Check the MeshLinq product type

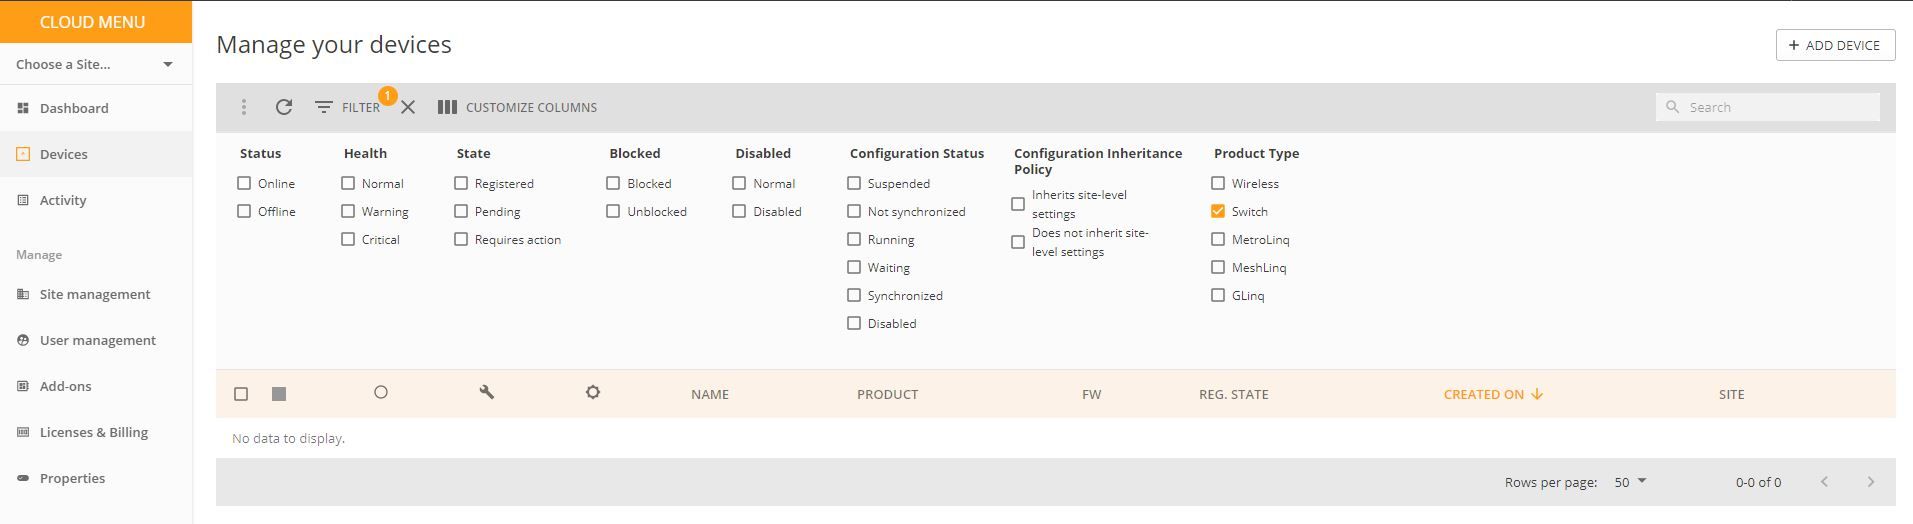tap(1218, 267)
